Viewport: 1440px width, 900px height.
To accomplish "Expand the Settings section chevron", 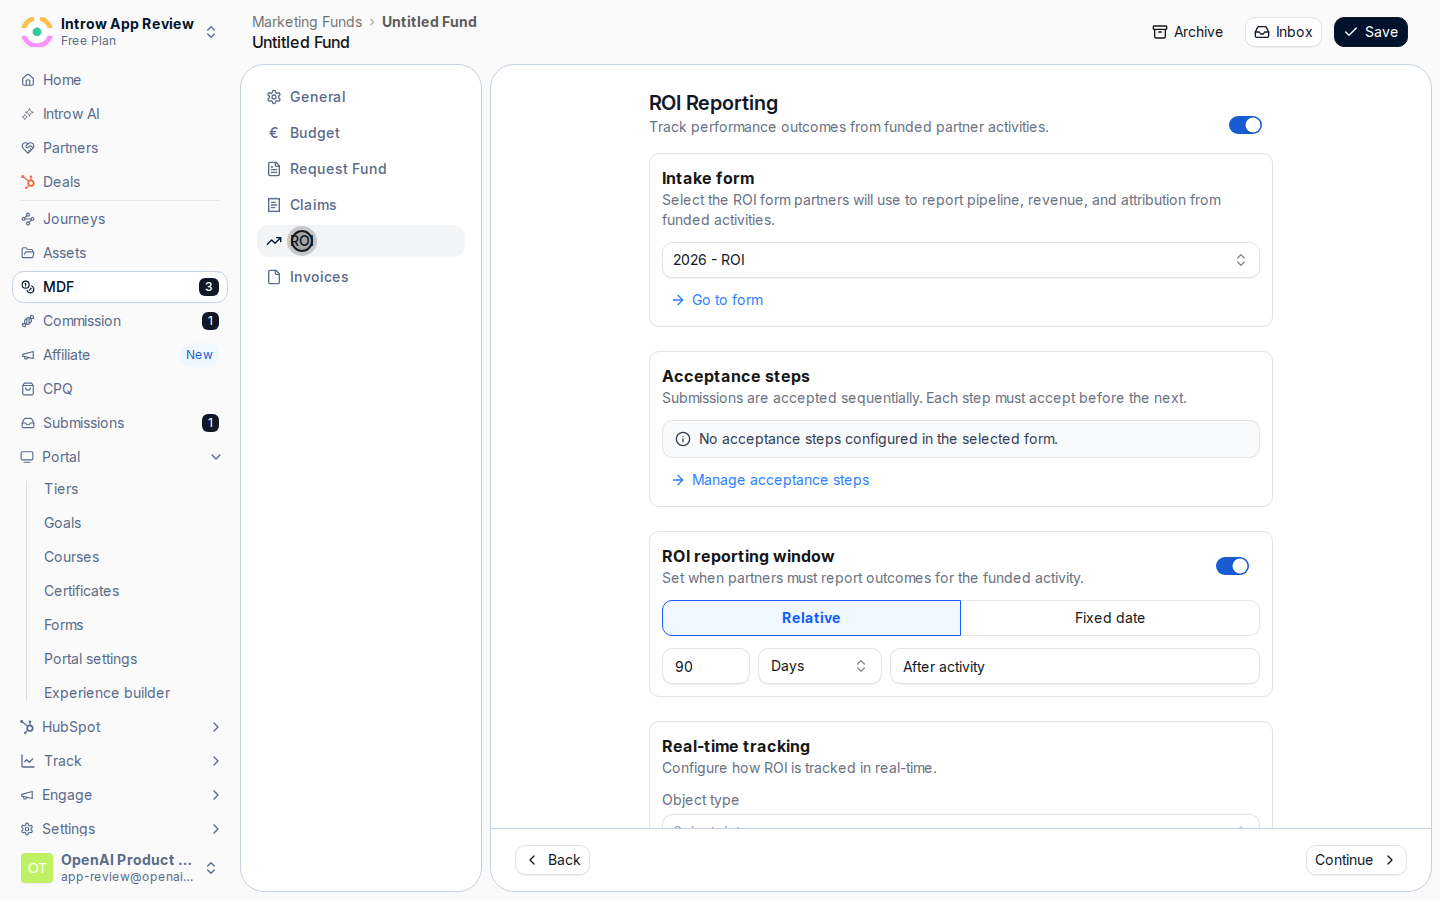I will [x=216, y=829].
